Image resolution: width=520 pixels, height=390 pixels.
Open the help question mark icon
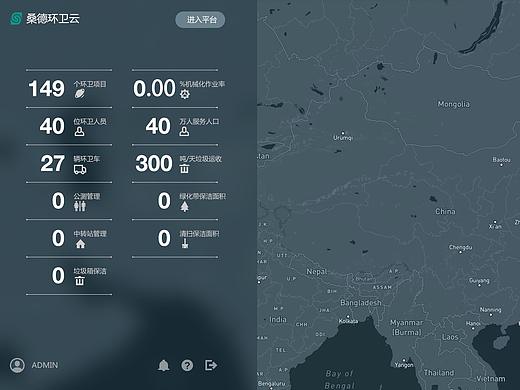[187, 365]
